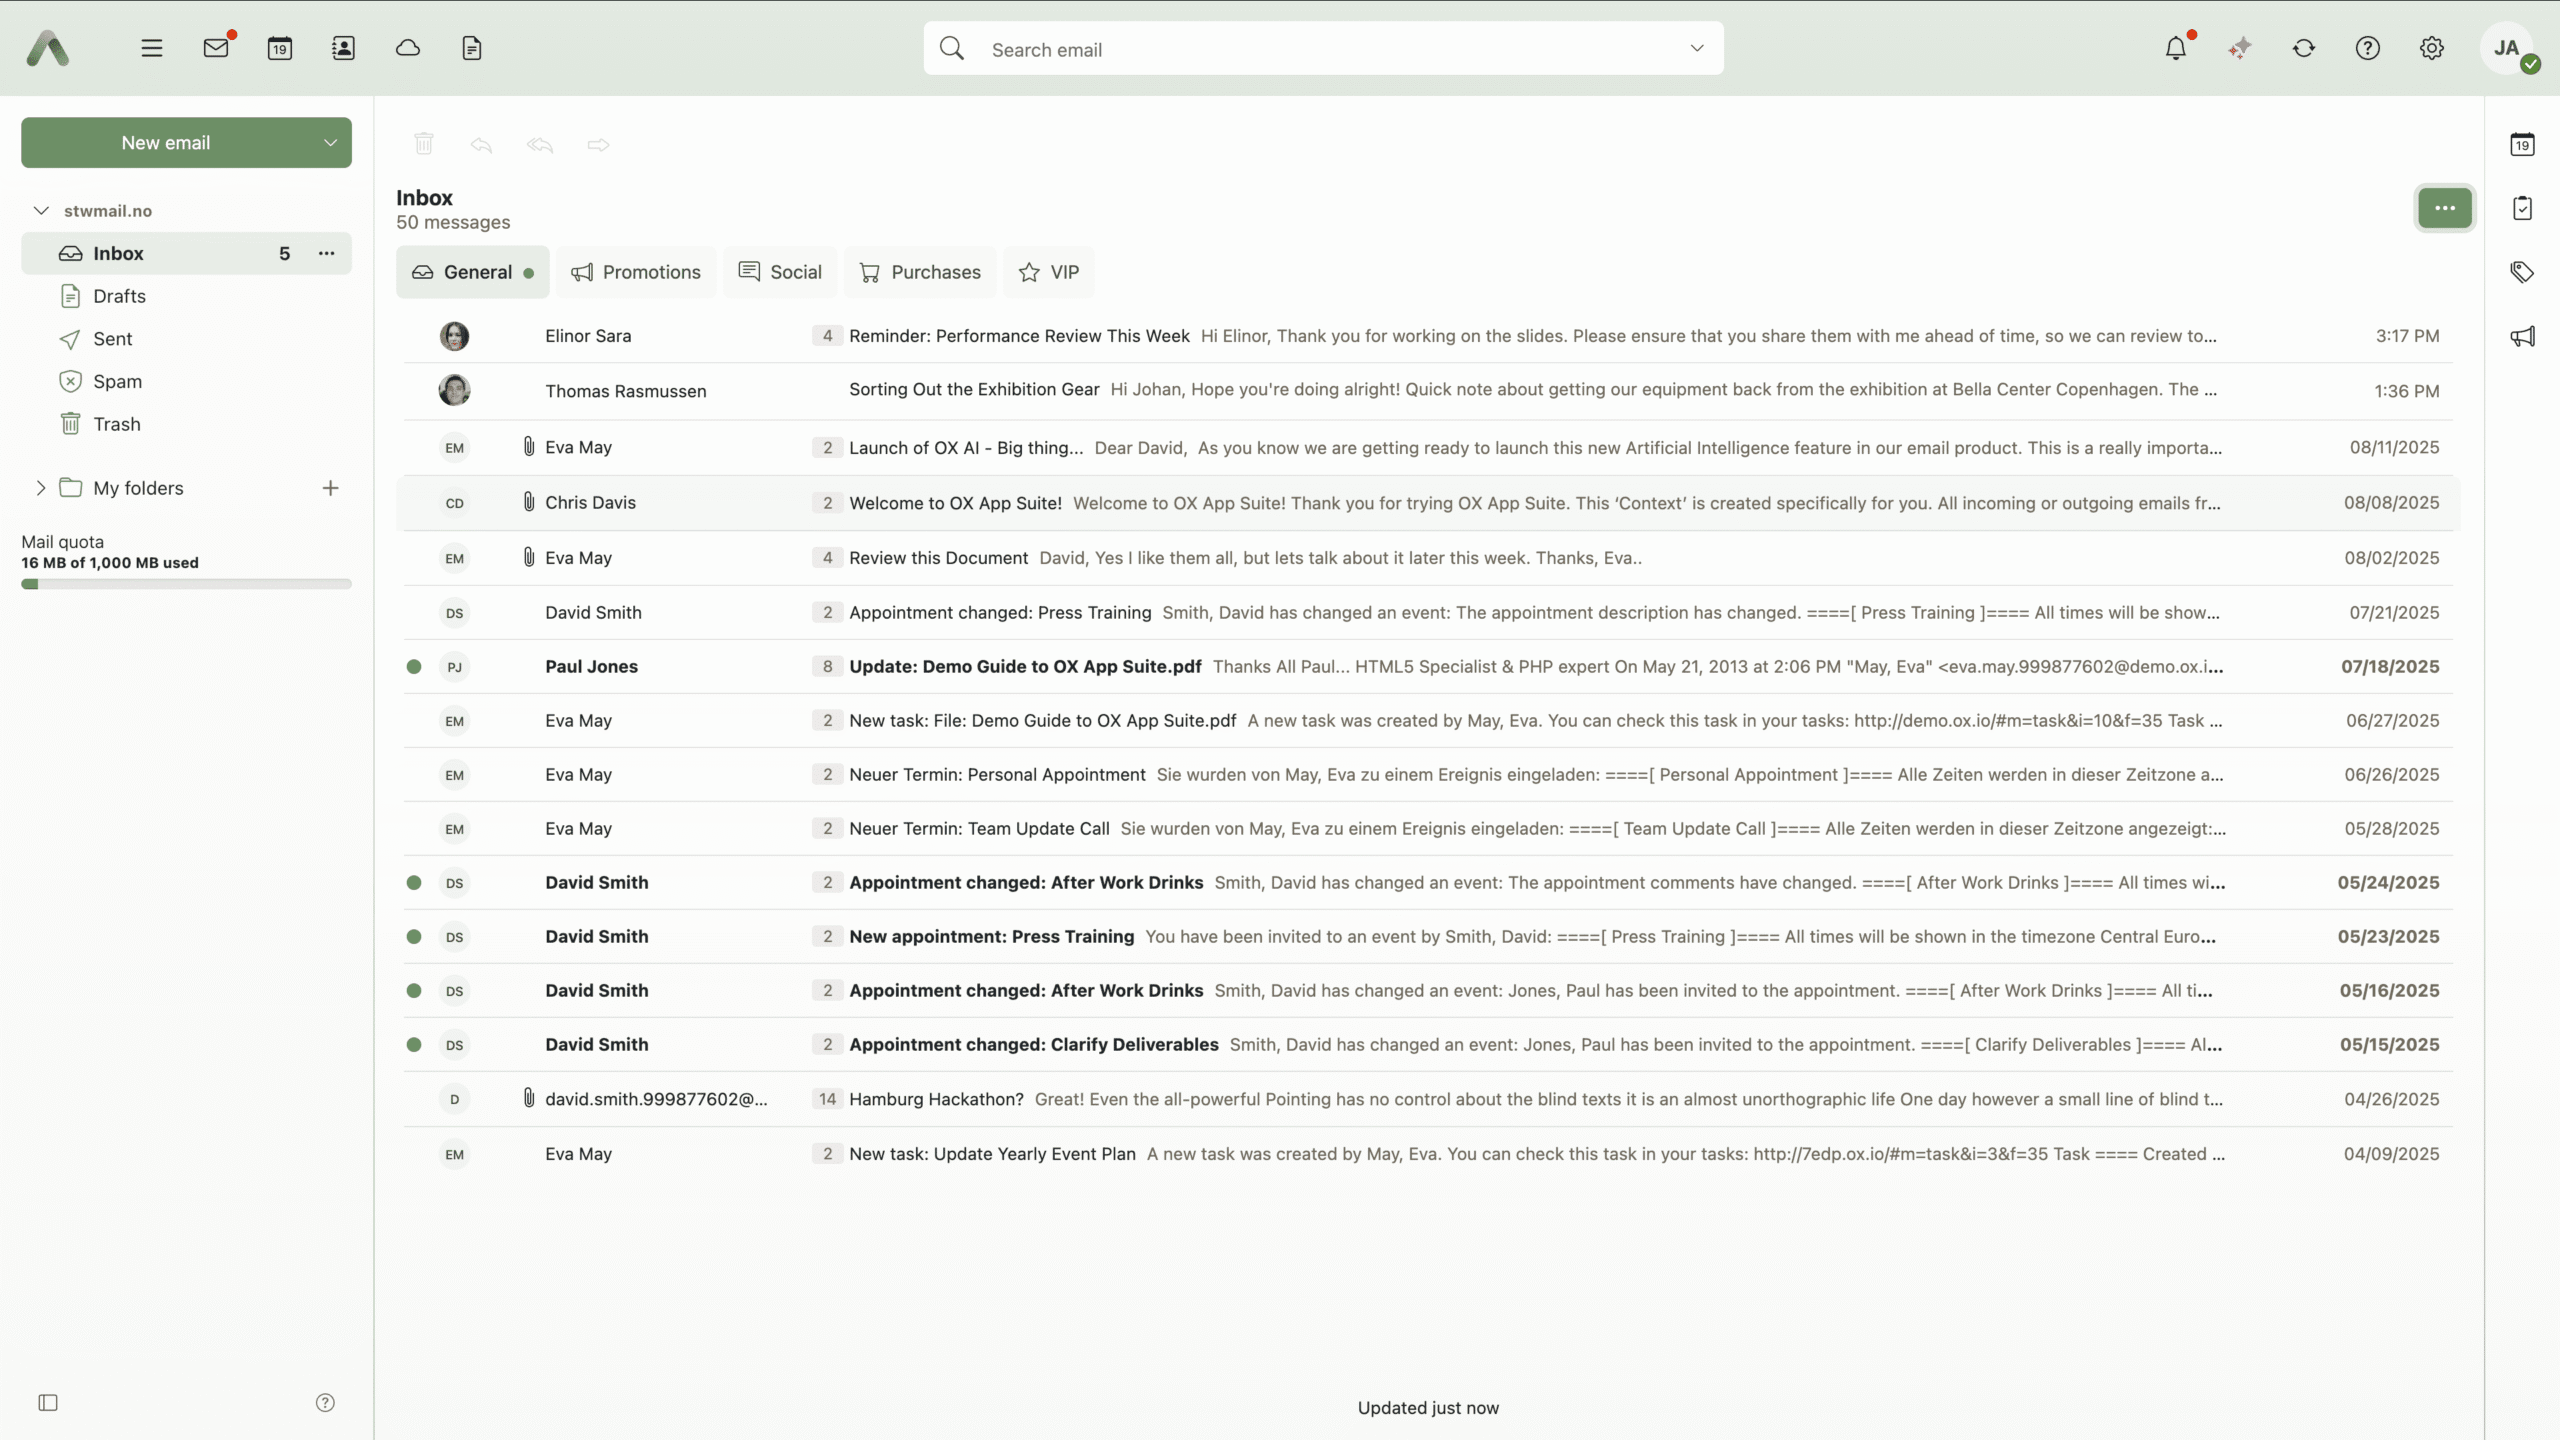Viewport: 2560px width, 1440px height.
Task: Open the Drive cloud icon
Action: (408, 48)
